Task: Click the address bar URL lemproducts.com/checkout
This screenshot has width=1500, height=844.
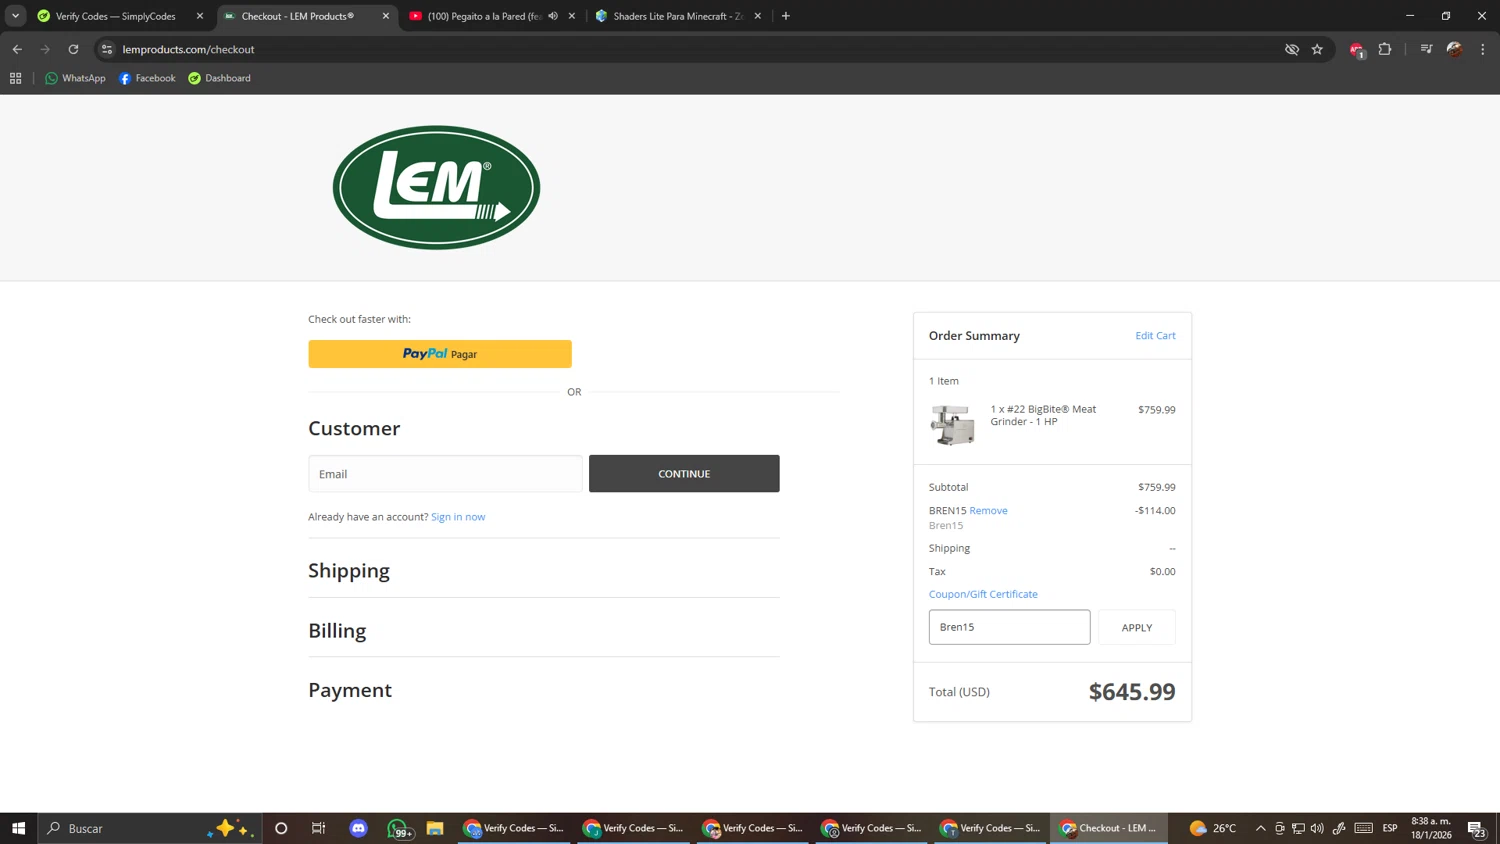Action: pos(189,49)
